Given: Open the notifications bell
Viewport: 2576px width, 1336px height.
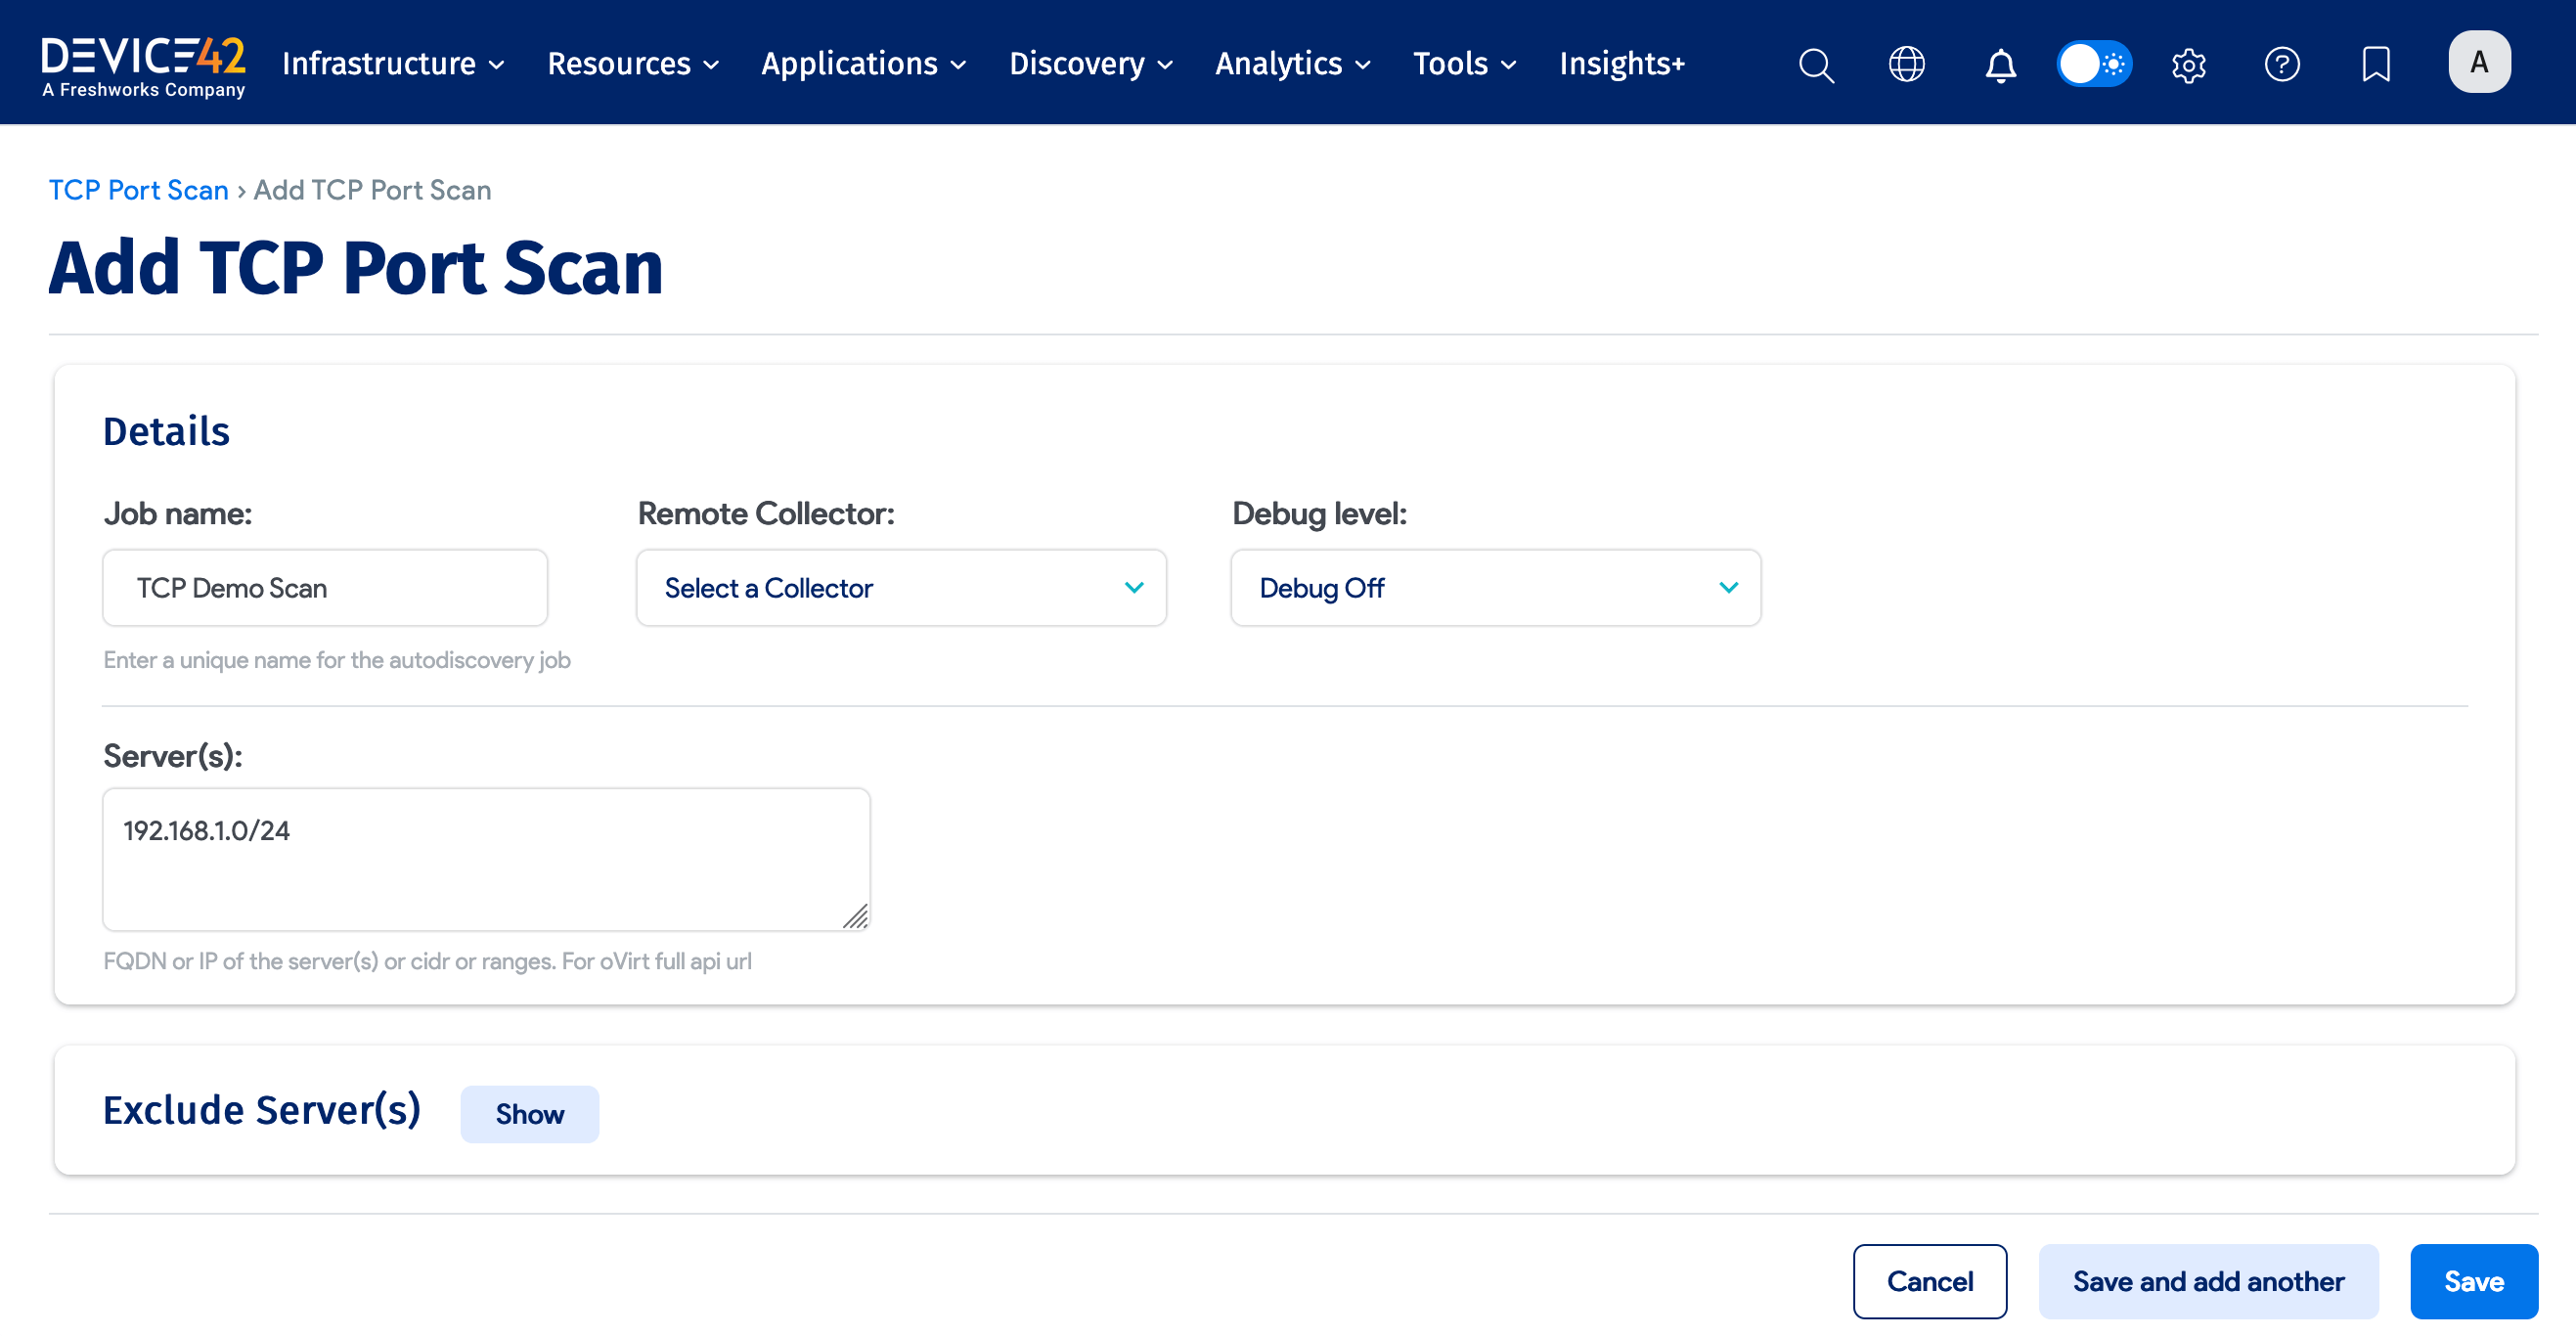Looking at the screenshot, I should coord(2000,64).
